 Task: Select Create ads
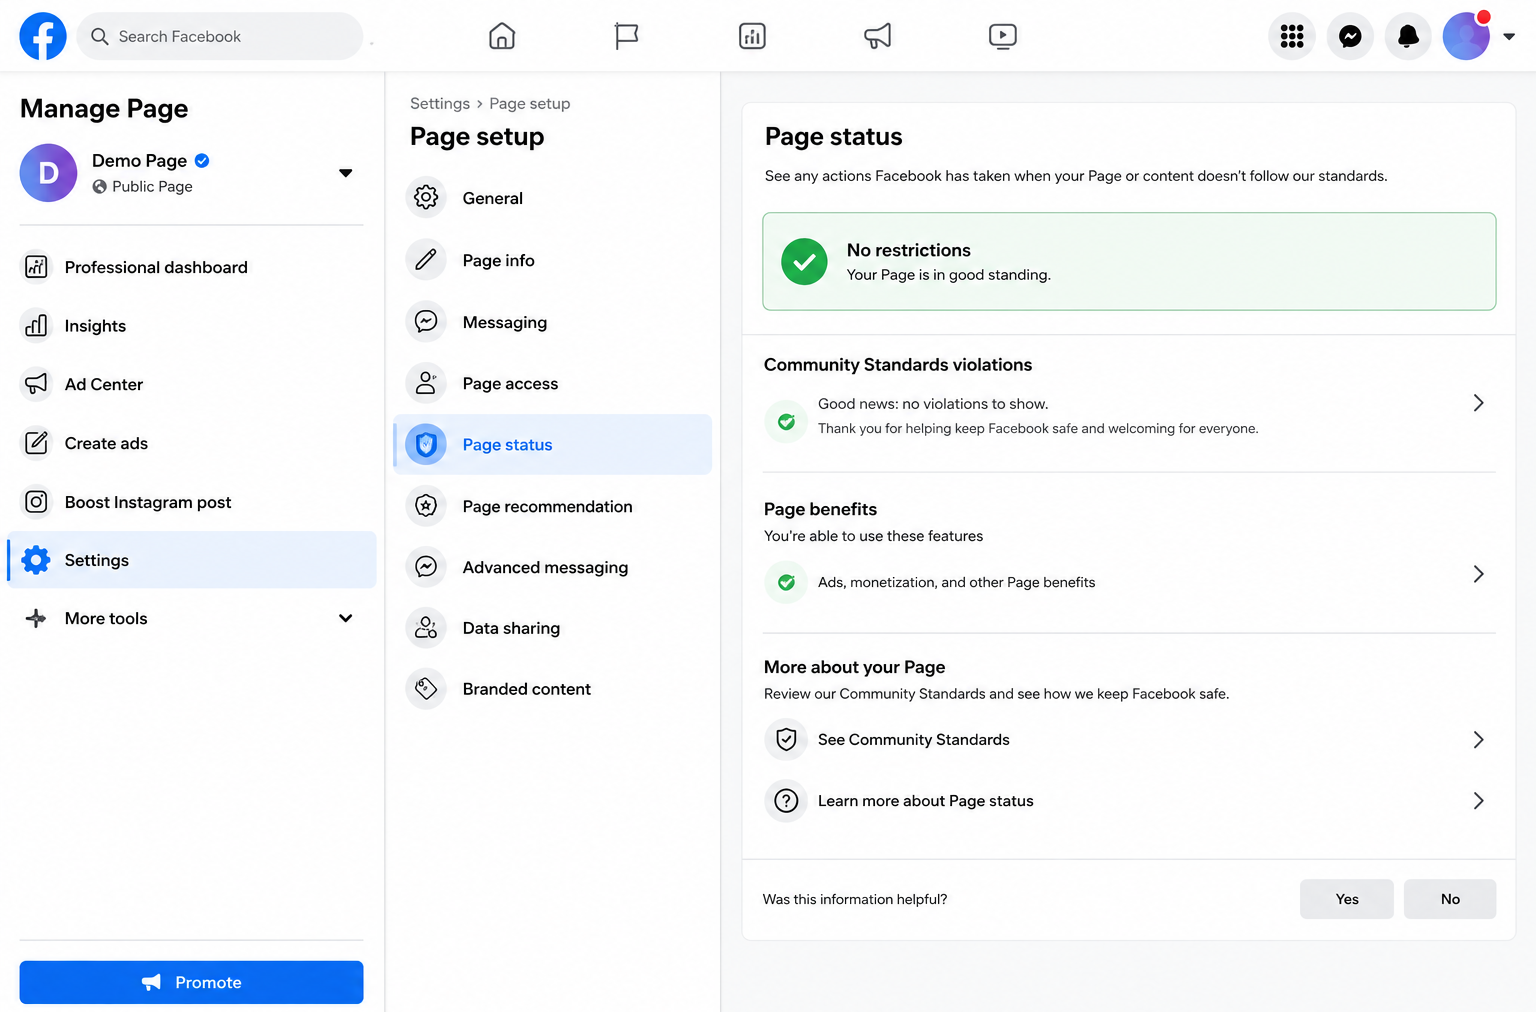click(192, 443)
